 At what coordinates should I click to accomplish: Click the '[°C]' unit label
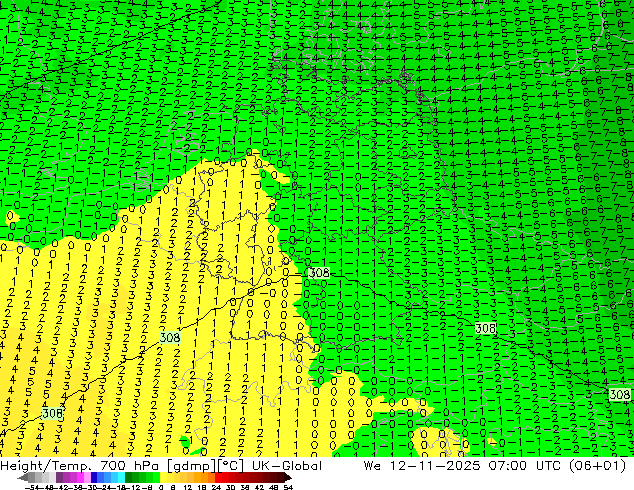click(230, 466)
